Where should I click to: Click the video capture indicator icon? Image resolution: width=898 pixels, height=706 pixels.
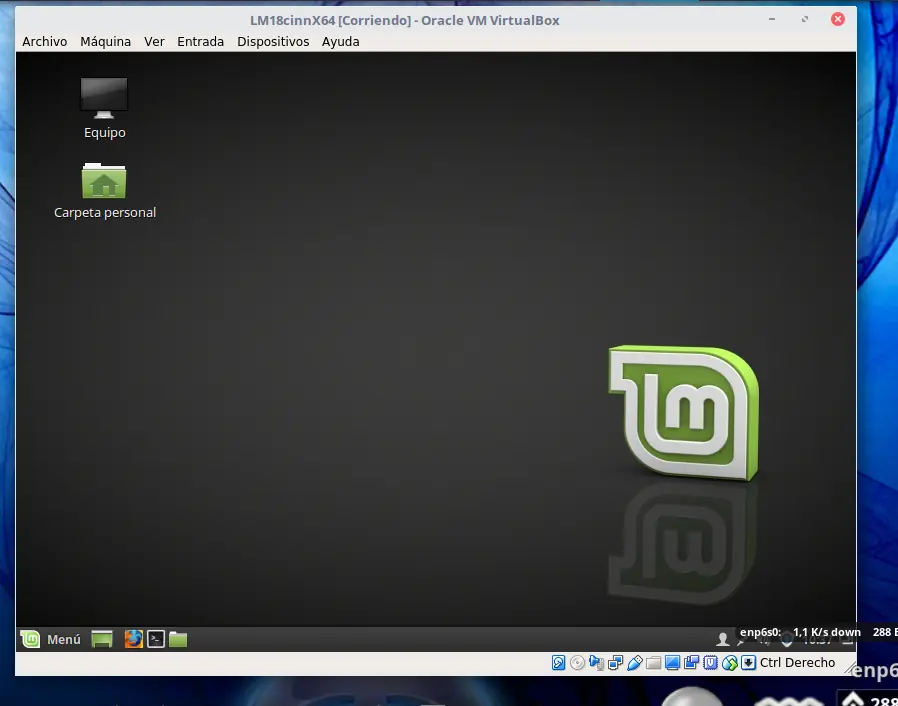[x=691, y=663]
